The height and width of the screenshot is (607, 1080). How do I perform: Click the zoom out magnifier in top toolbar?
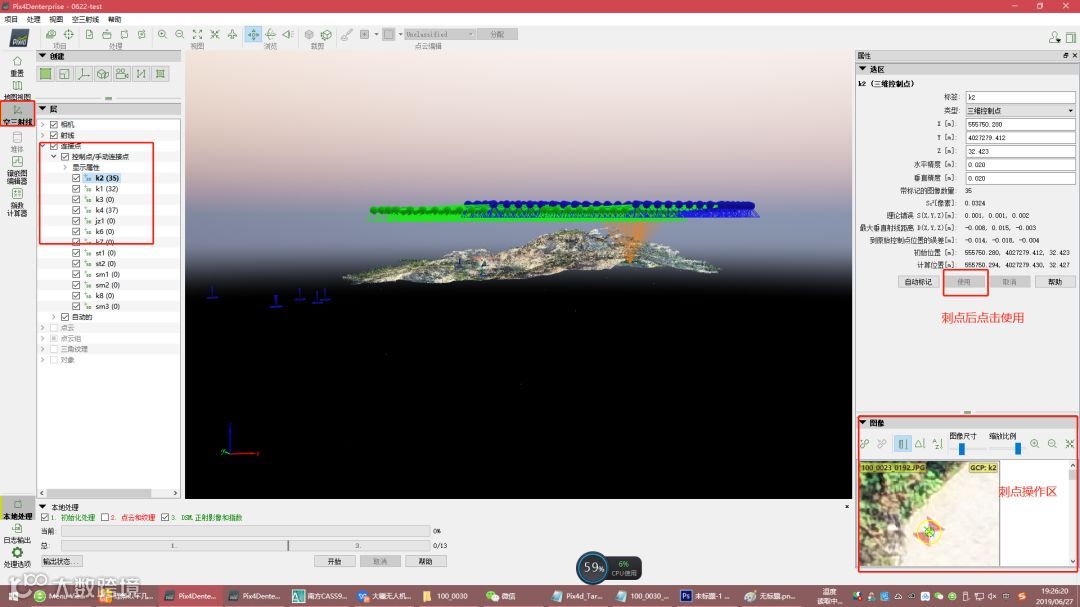click(x=180, y=34)
